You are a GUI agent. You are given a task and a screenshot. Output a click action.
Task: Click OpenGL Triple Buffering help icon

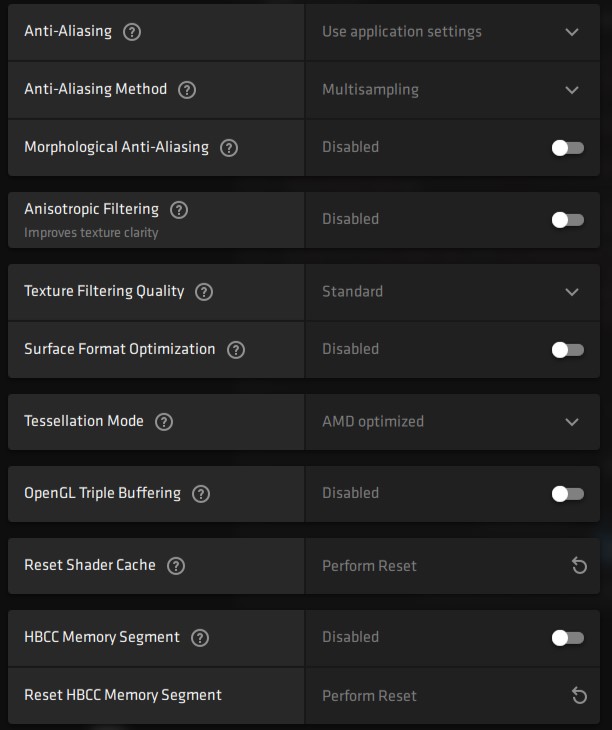tap(201, 494)
